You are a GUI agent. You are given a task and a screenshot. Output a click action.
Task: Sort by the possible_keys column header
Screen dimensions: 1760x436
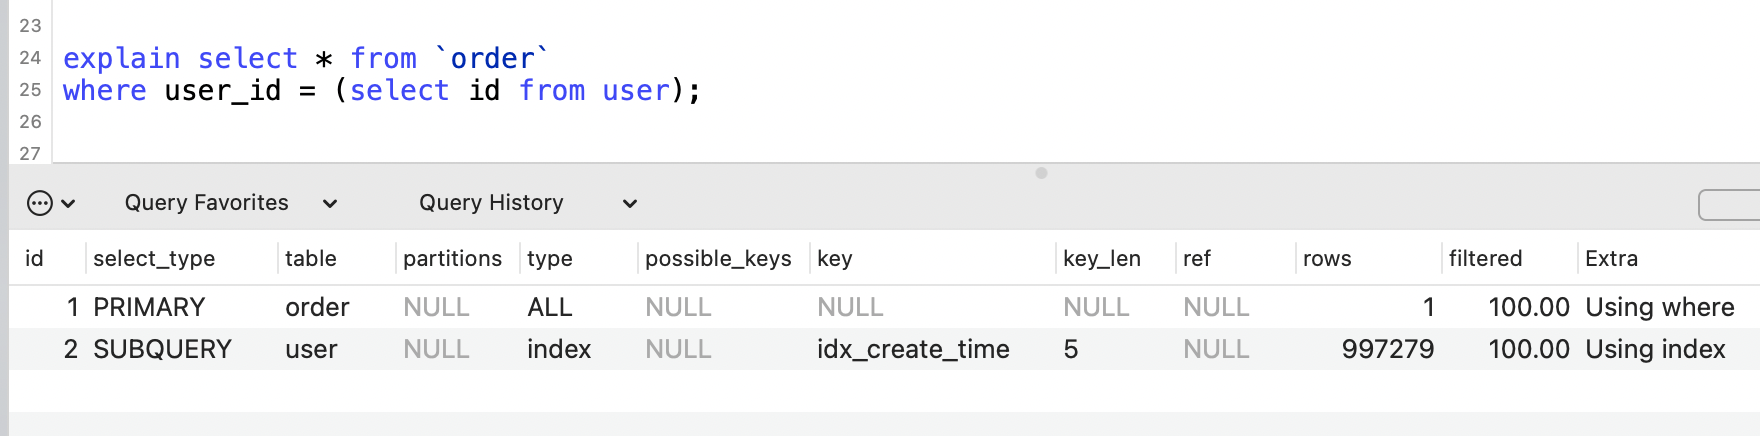pos(718,259)
